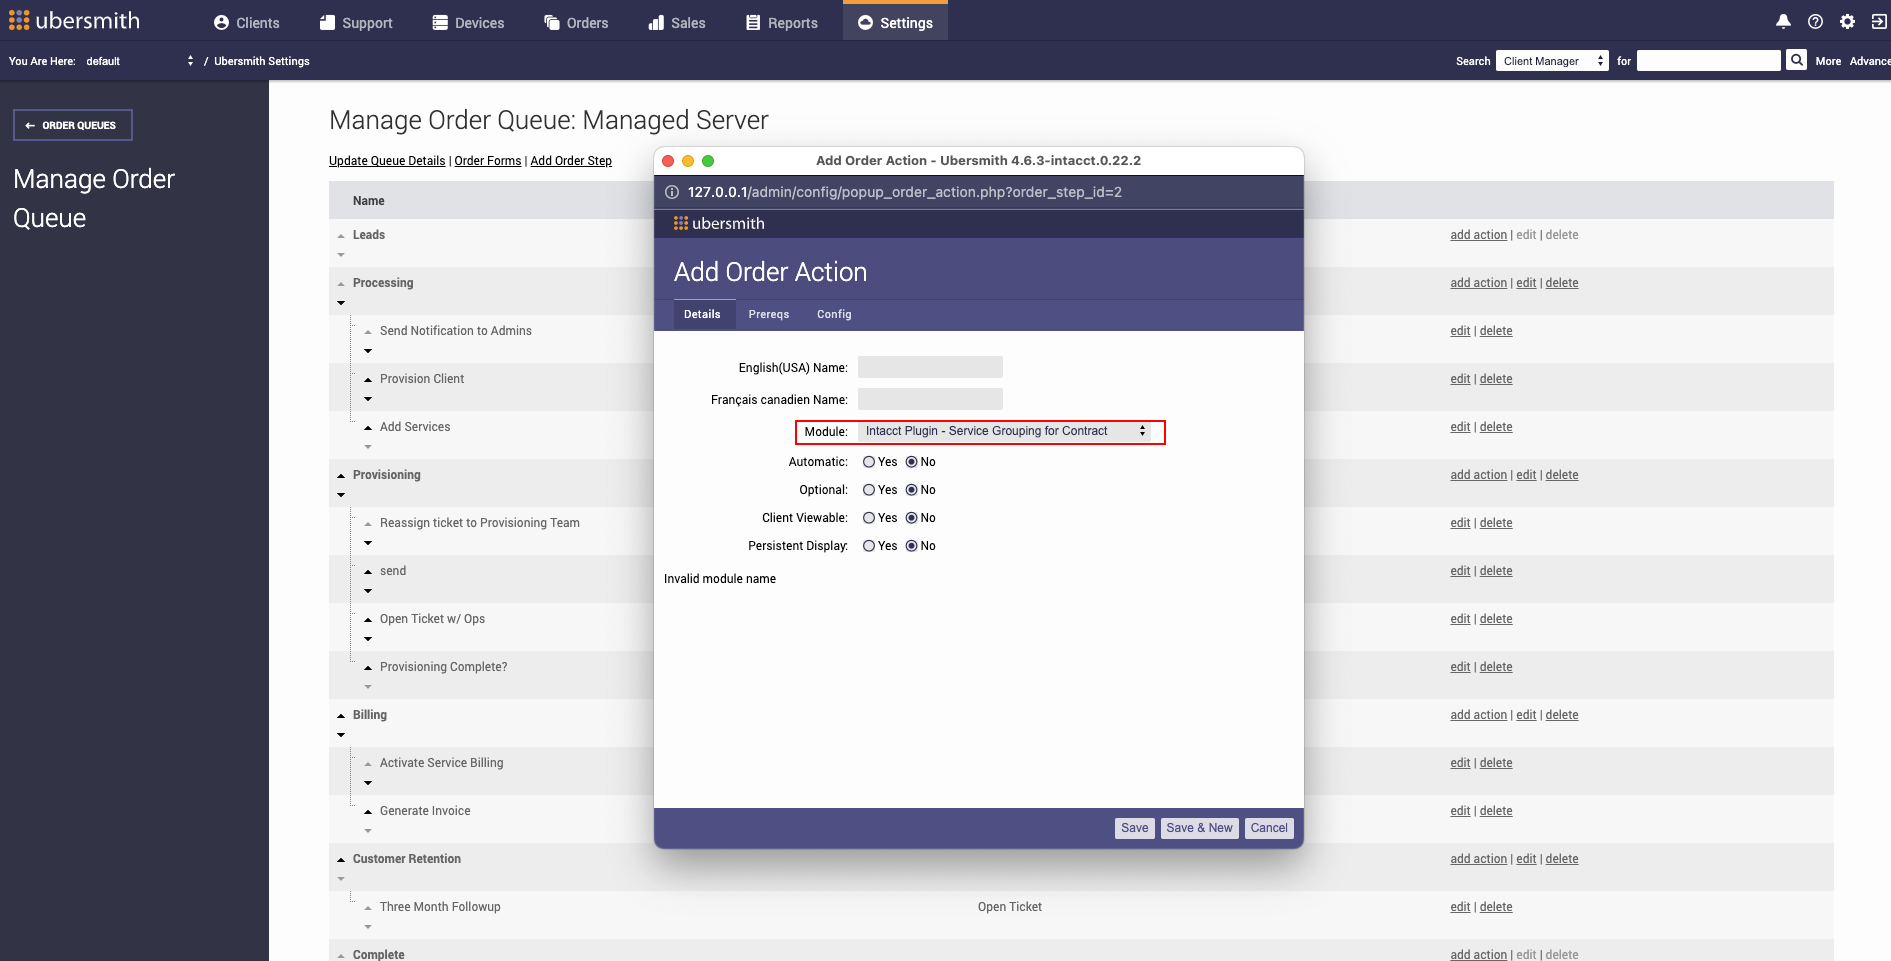Set Client Viewable to Yes

[x=869, y=518]
